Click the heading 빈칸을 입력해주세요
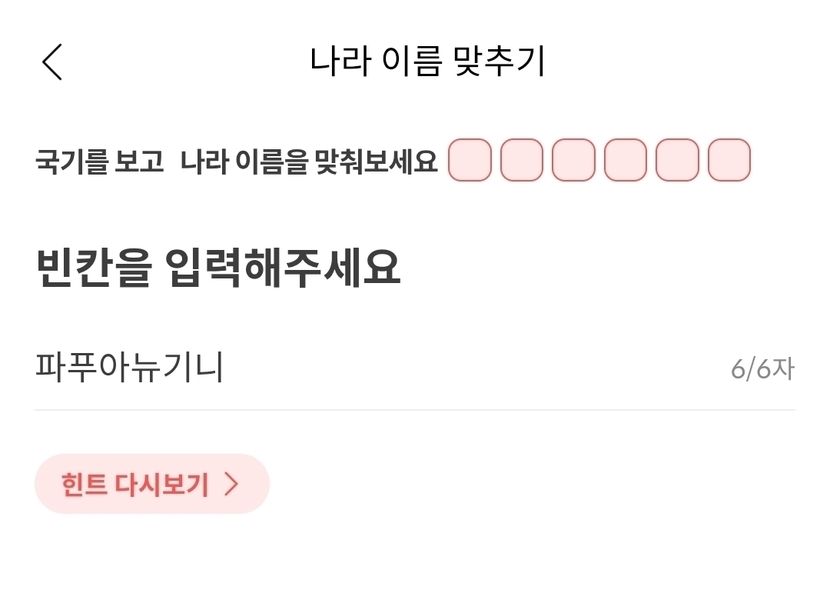The height and width of the screenshot is (613, 830). pos(218,267)
